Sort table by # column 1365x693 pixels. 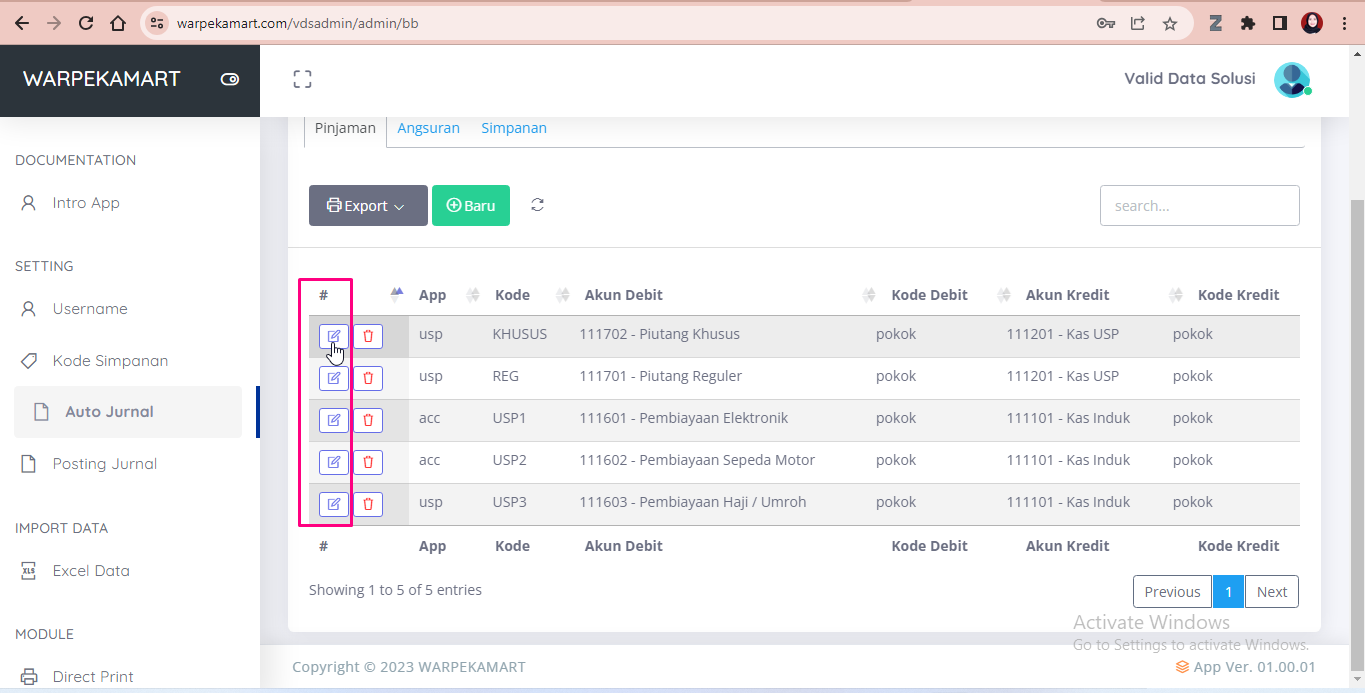point(357,295)
